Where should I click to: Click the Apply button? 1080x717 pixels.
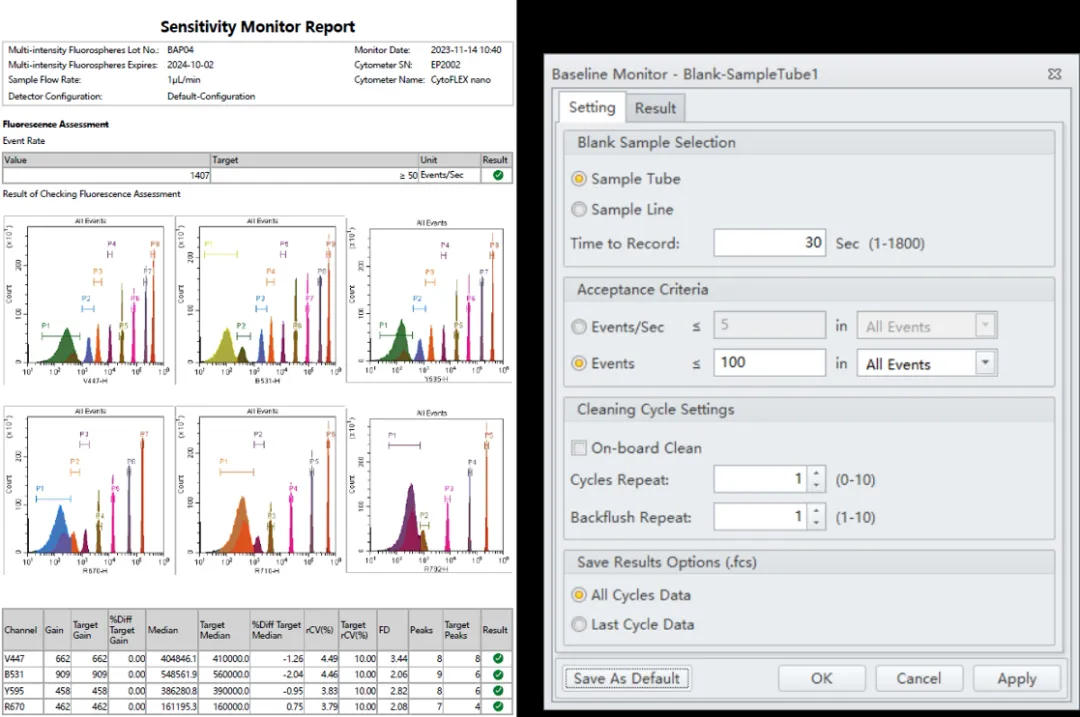click(1016, 678)
